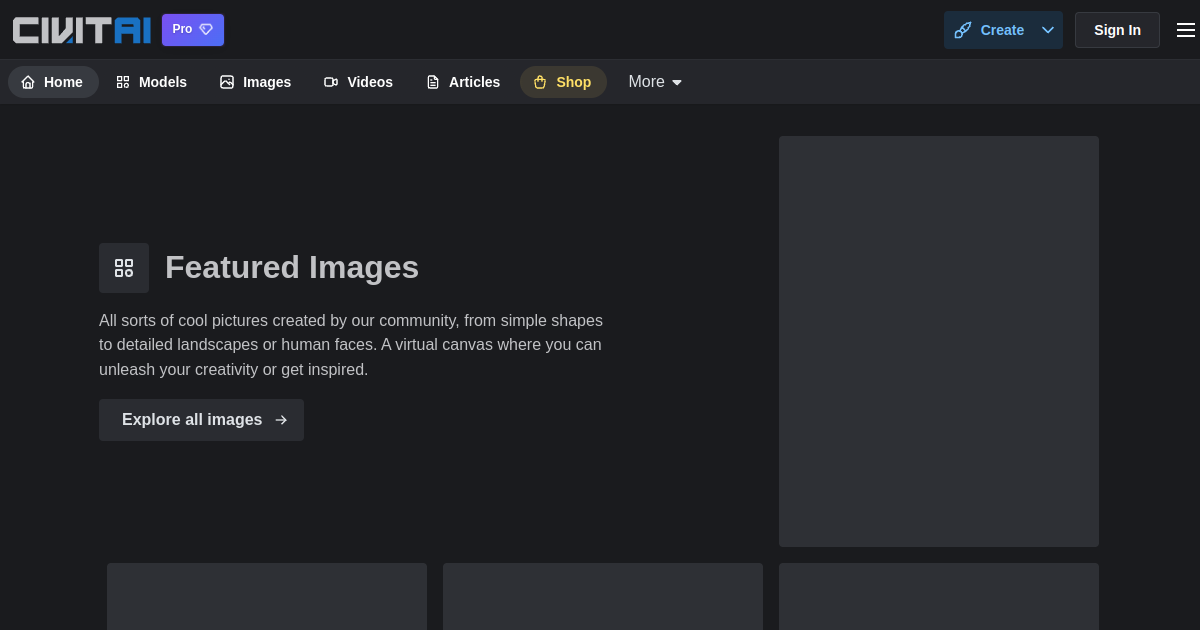This screenshot has height=630, width=1200.
Task: Open the bottom-right image card
Action: click(x=938, y=596)
